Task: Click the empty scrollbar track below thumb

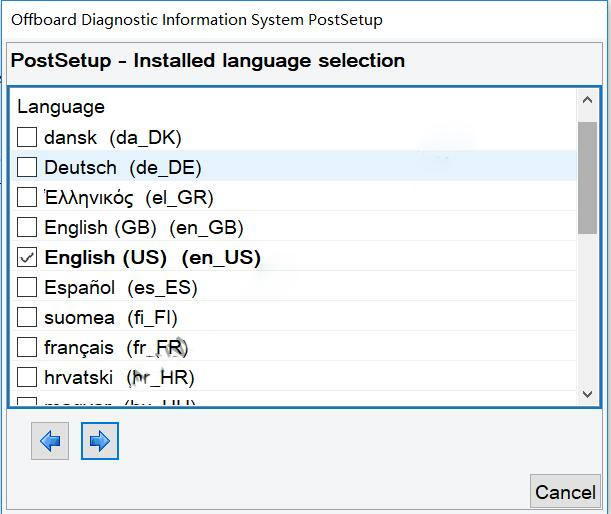Action: click(x=588, y=310)
